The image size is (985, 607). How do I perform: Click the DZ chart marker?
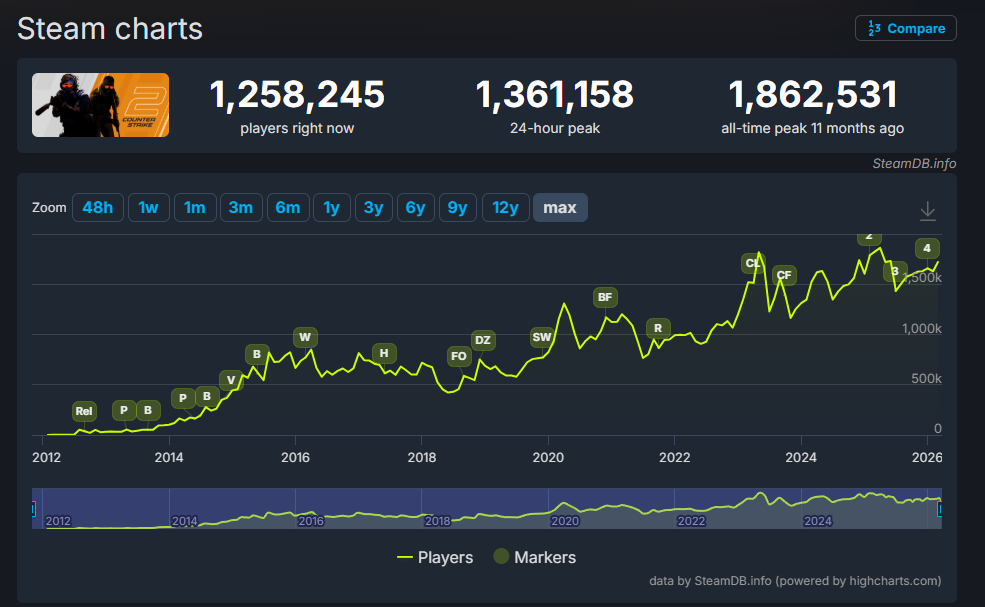482,340
